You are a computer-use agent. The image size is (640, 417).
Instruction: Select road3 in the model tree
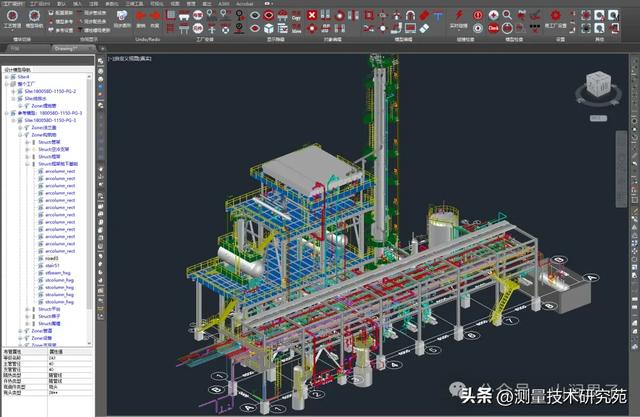tap(52, 258)
